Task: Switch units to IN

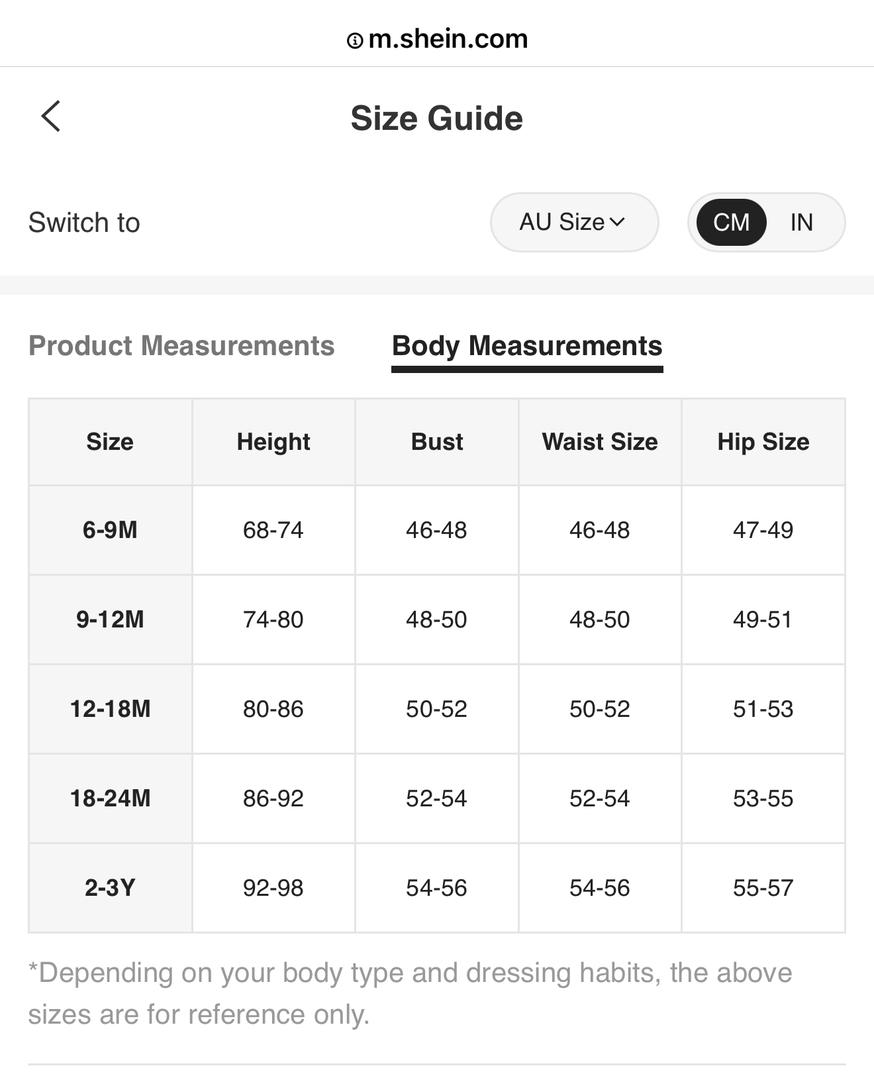Action: tap(802, 222)
